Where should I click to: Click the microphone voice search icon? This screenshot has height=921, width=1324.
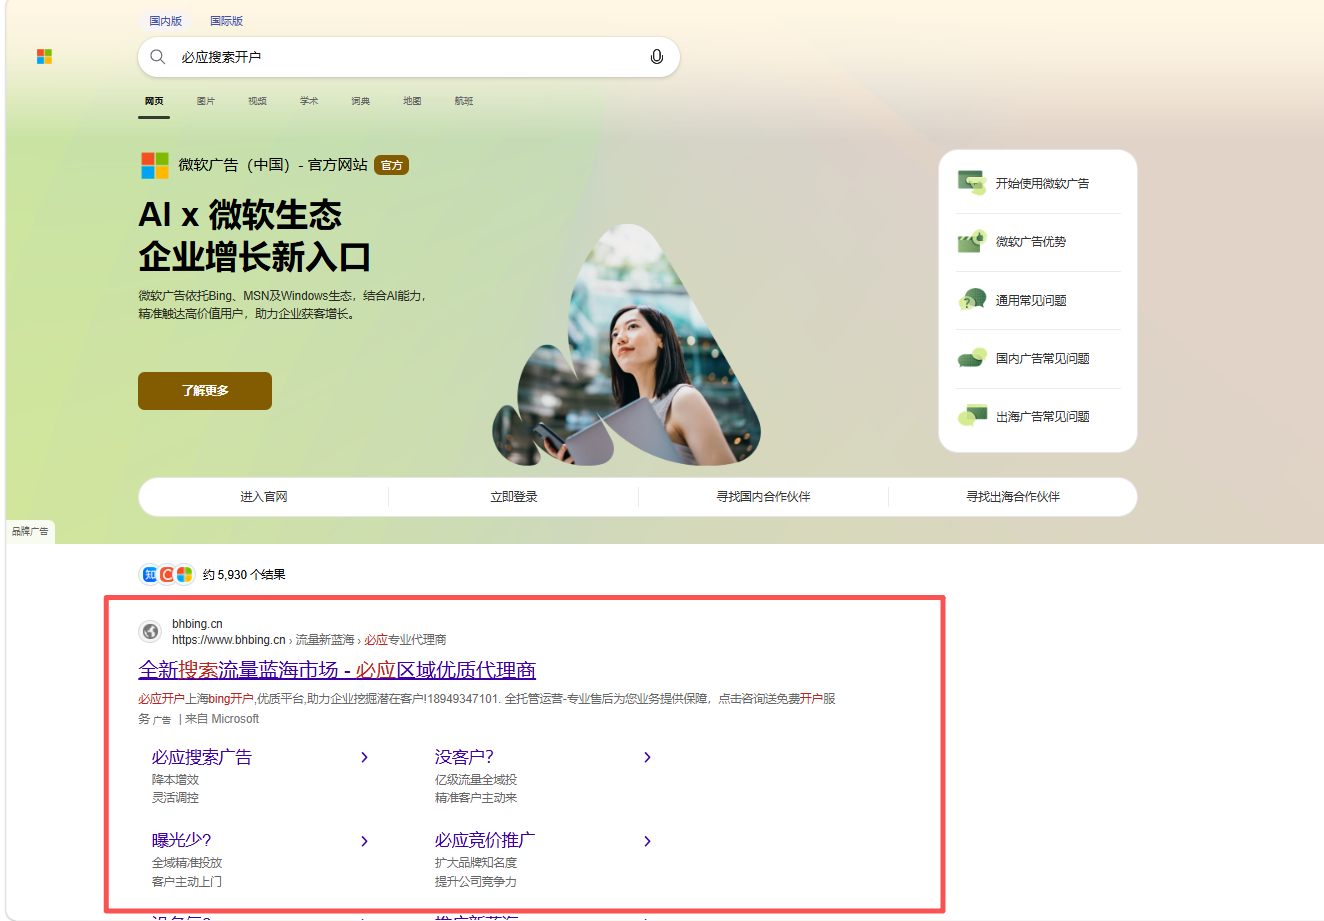656,57
